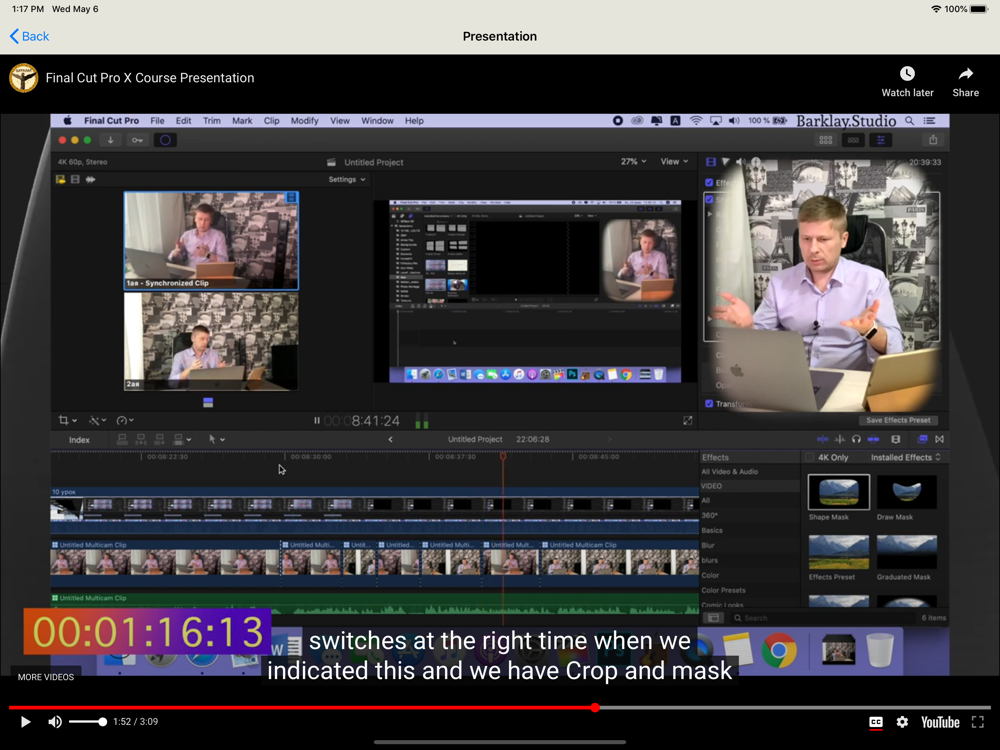Show the Photos and Audio sidebar icon

[x=75, y=180]
